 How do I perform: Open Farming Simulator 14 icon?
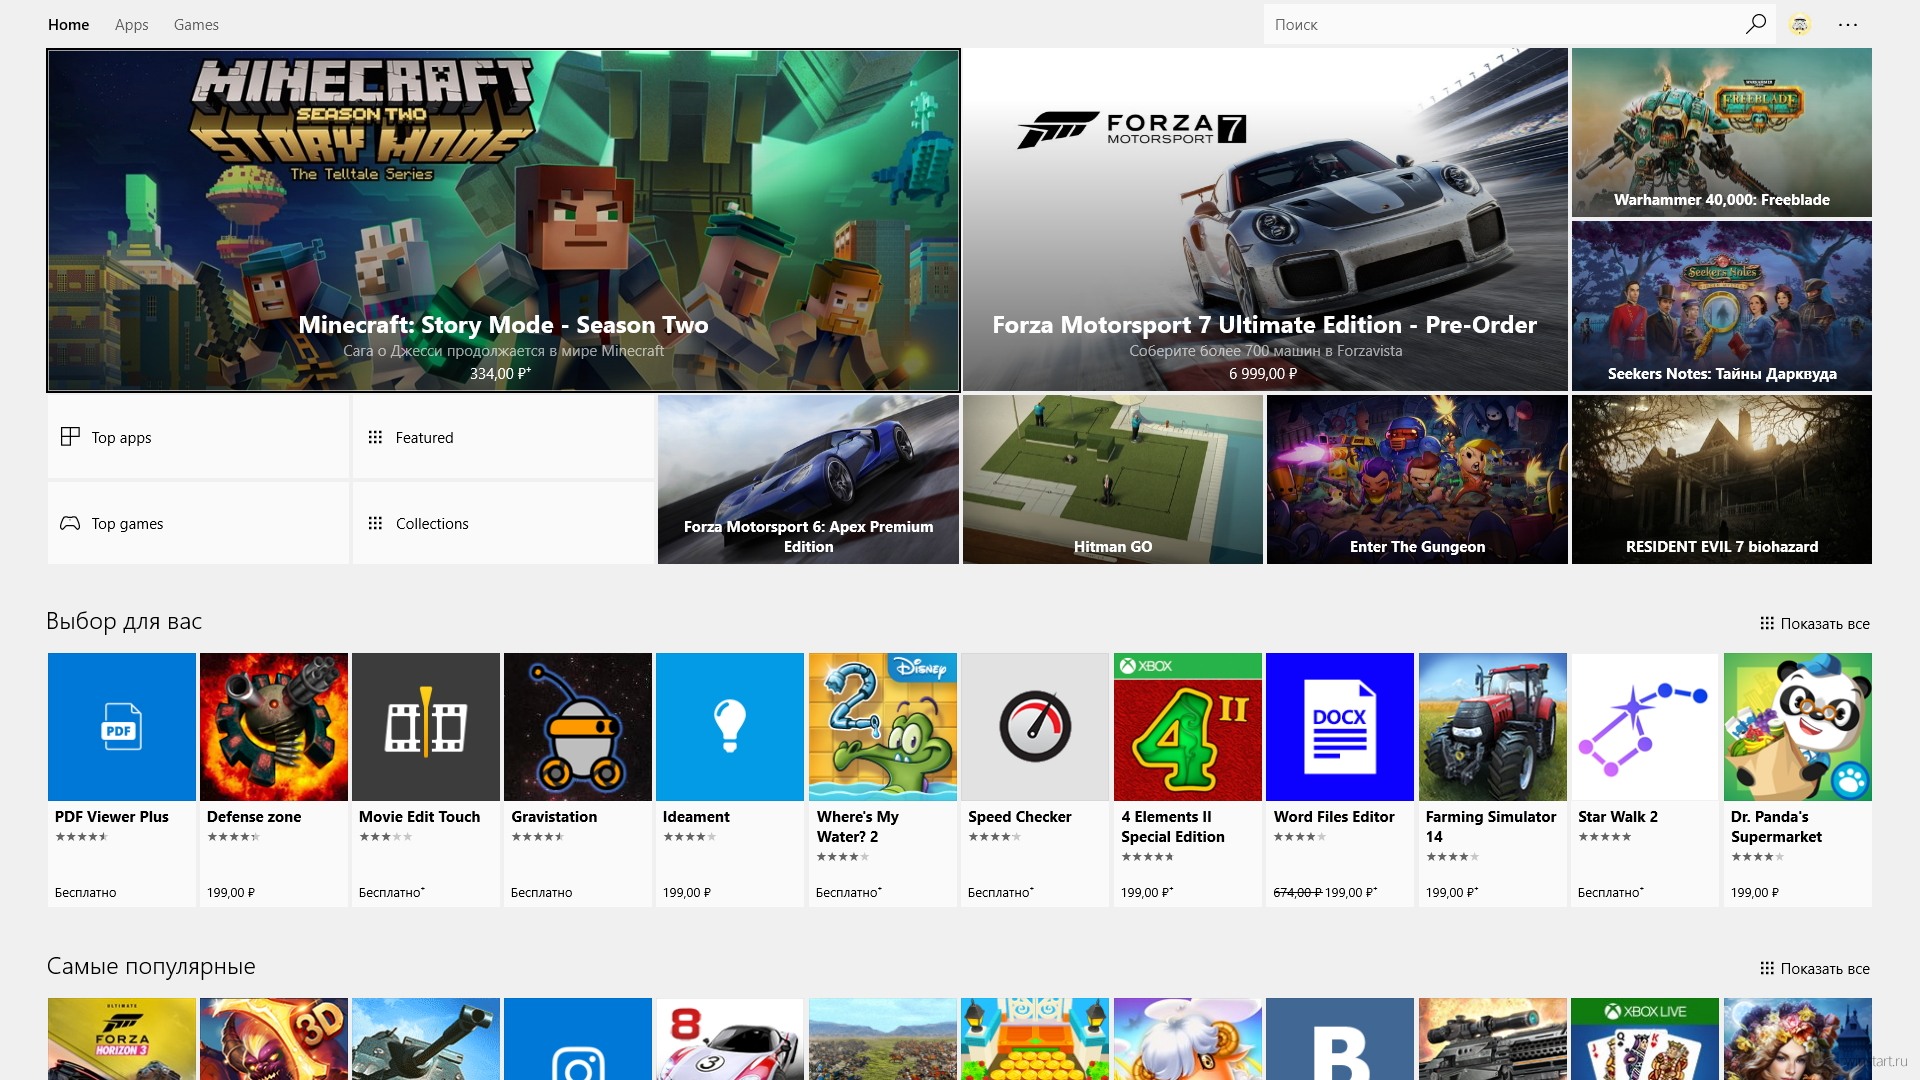(x=1493, y=727)
